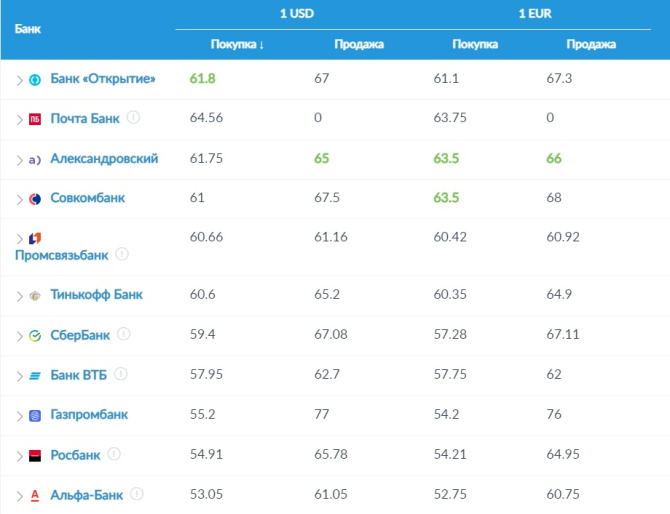Open info icon next to Почта Банк

coord(134,118)
